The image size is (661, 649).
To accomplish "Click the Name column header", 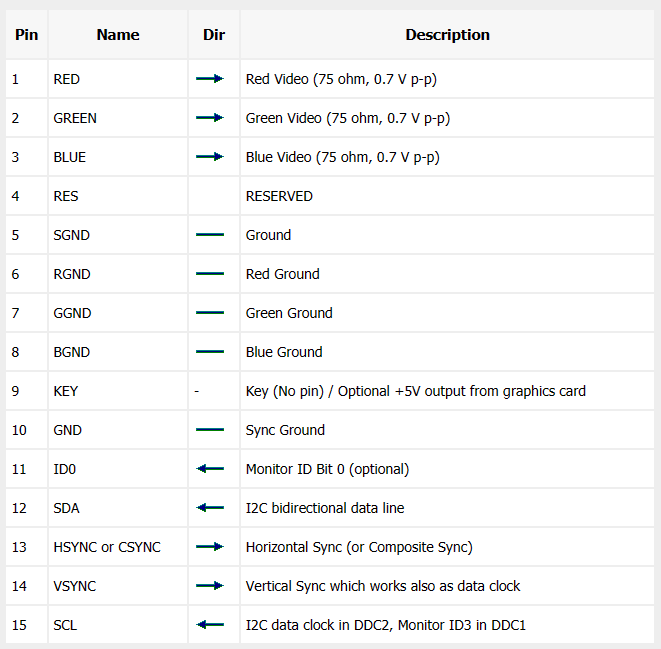I will click(118, 35).
